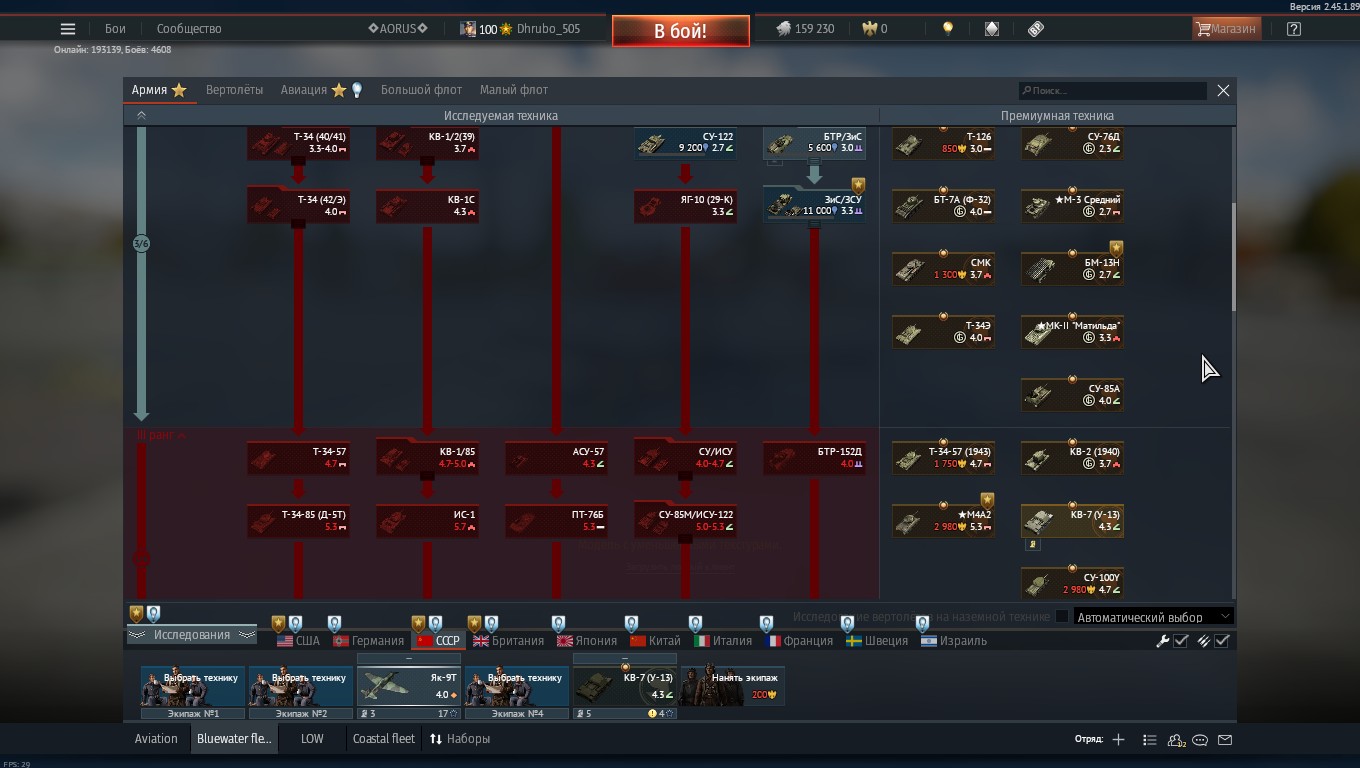Open the mail envelope icon
This screenshot has height=768, width=1360.
pos(1225,740)
